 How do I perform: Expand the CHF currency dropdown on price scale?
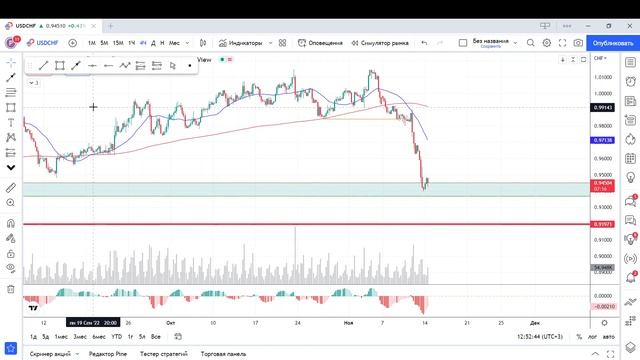coord(600,58)
